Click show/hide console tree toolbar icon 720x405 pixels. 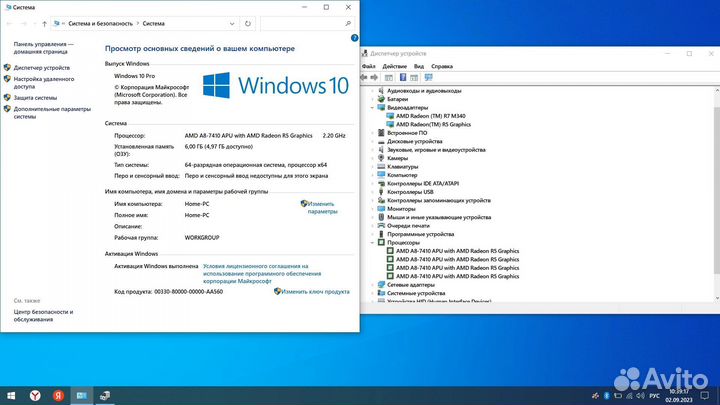[x=388, y=78]
